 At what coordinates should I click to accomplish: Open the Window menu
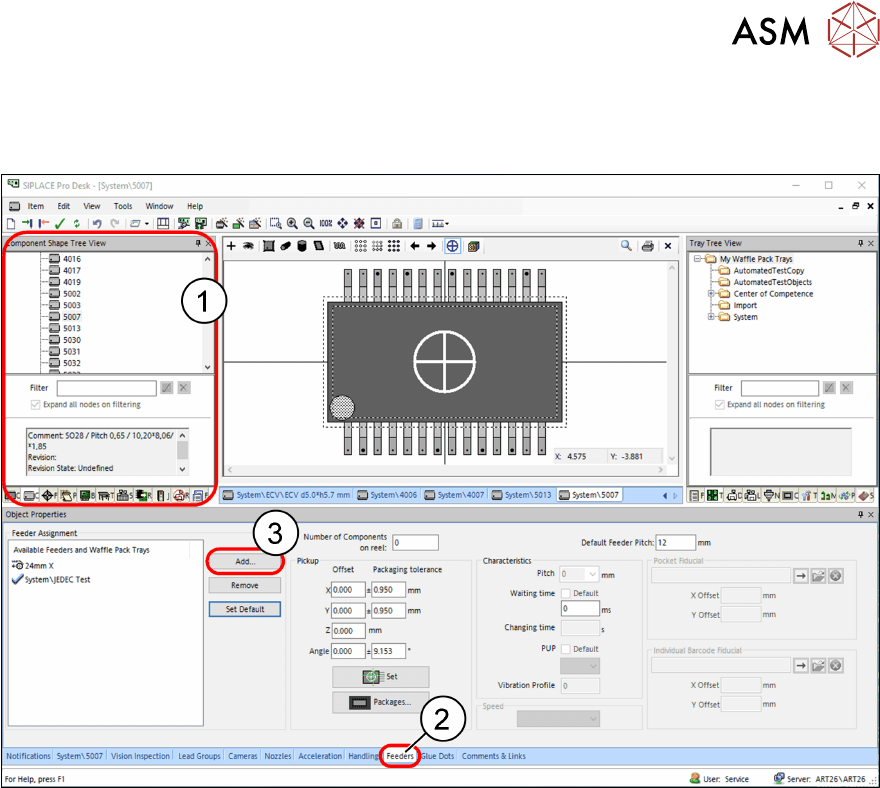(x=159, y=206)
